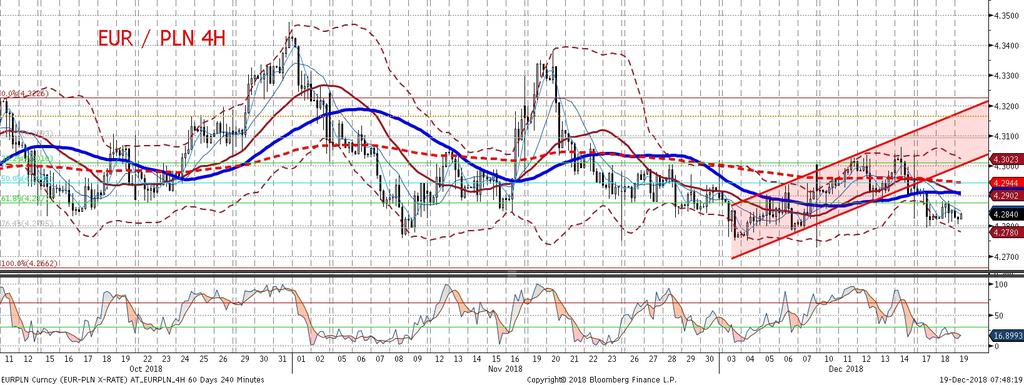This screenshot has height=385, width=1024.
Task: Click the 'Dec 2018' month label
Action: click(847, 369)
